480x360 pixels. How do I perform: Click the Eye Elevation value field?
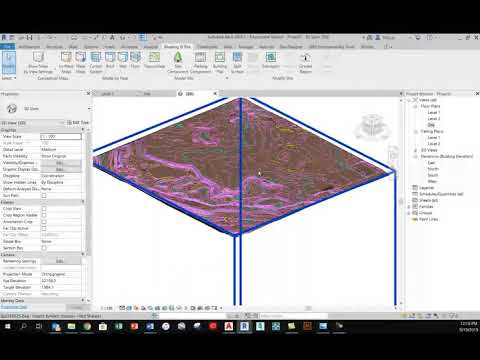click(x=60, y=281)
